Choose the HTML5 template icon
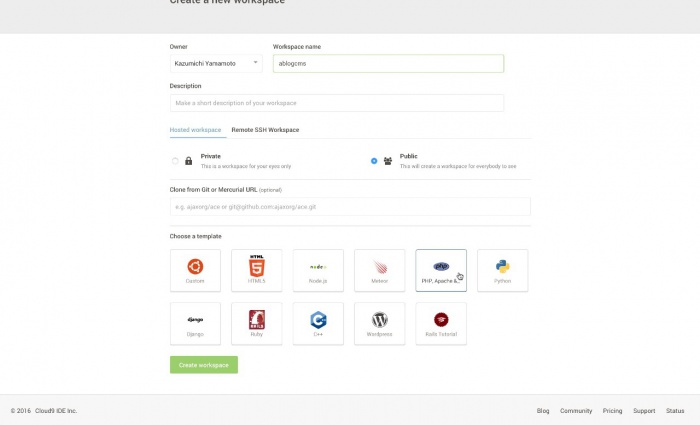700x425 pixels. pos(256,270)
